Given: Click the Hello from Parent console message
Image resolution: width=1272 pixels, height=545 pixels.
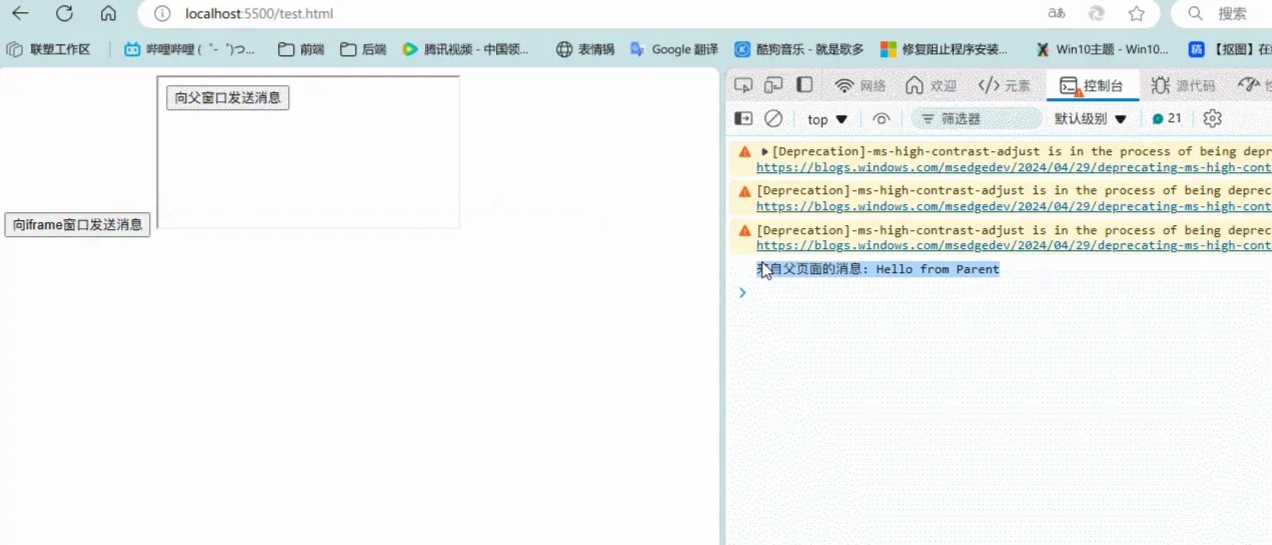Looking at the screenshot, I should [878, 269].
